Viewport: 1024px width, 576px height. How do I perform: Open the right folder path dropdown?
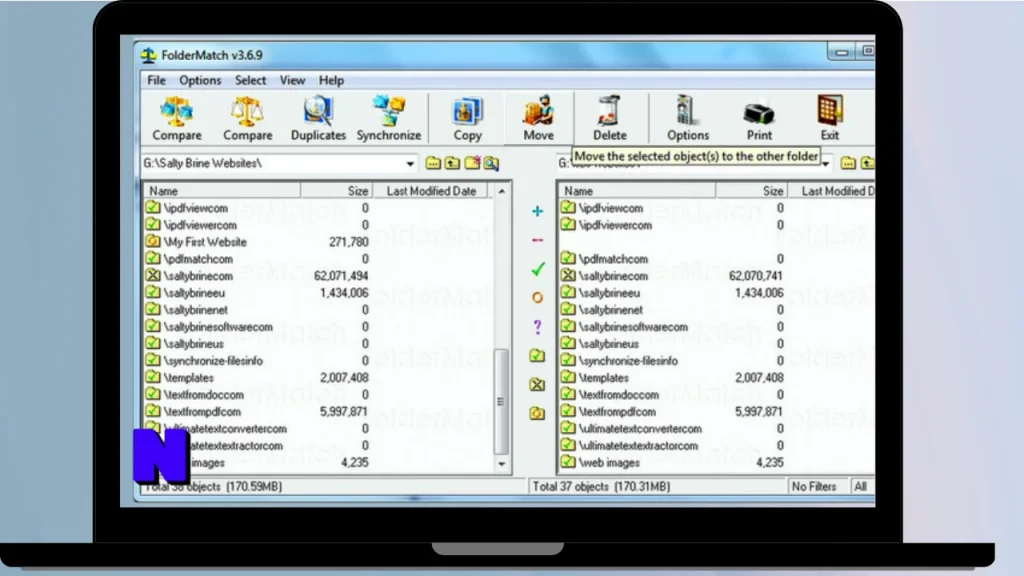click(x=826, y=164)
